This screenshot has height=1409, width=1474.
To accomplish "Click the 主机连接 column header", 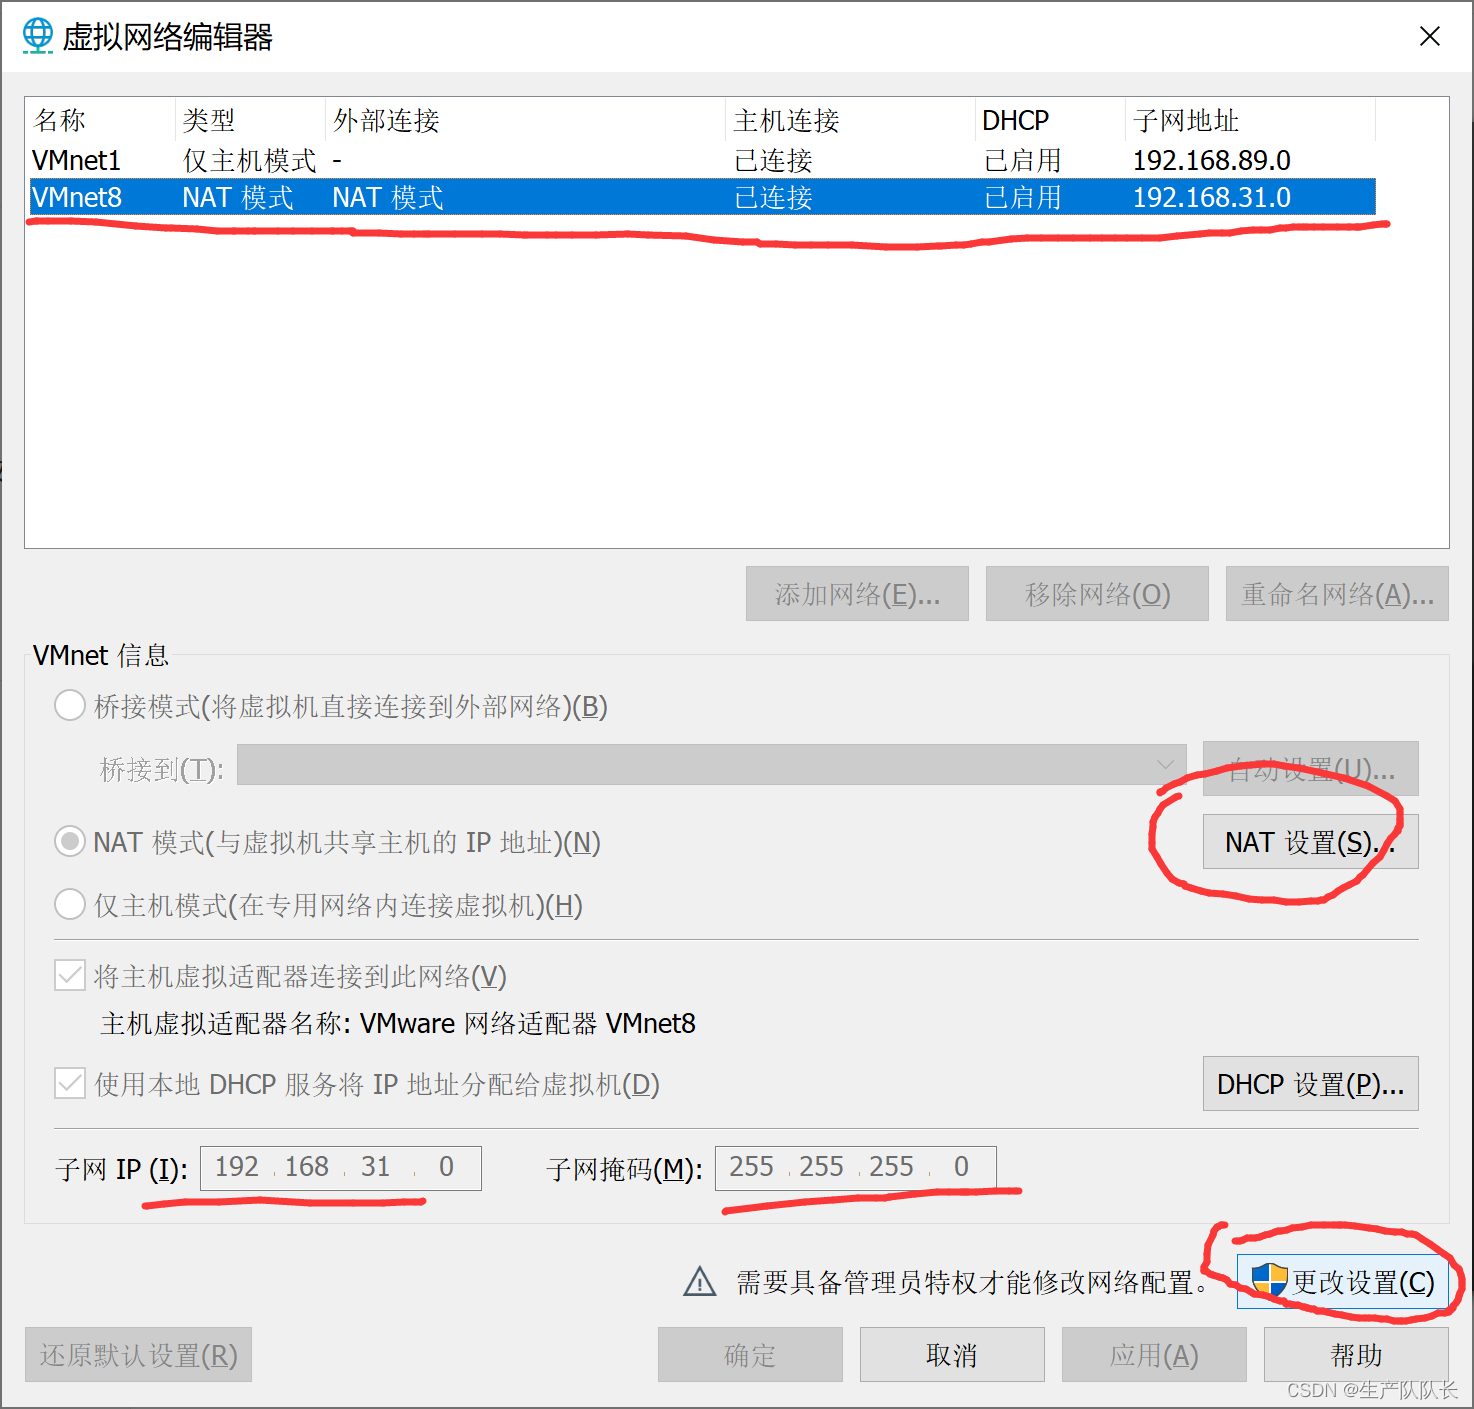I will pyautogui.click(x=851, y=120).
